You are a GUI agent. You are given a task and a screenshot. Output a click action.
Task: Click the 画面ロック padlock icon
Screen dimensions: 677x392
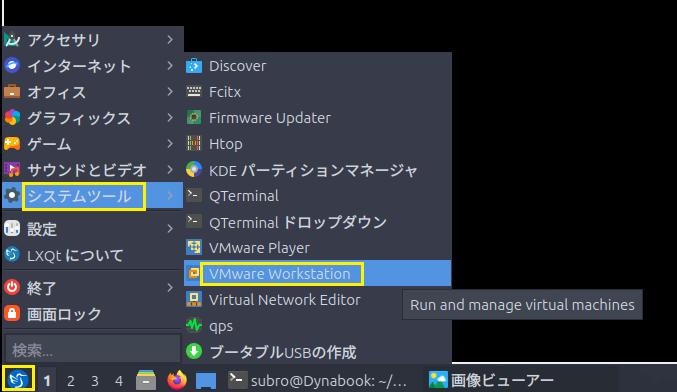(12, 313)
